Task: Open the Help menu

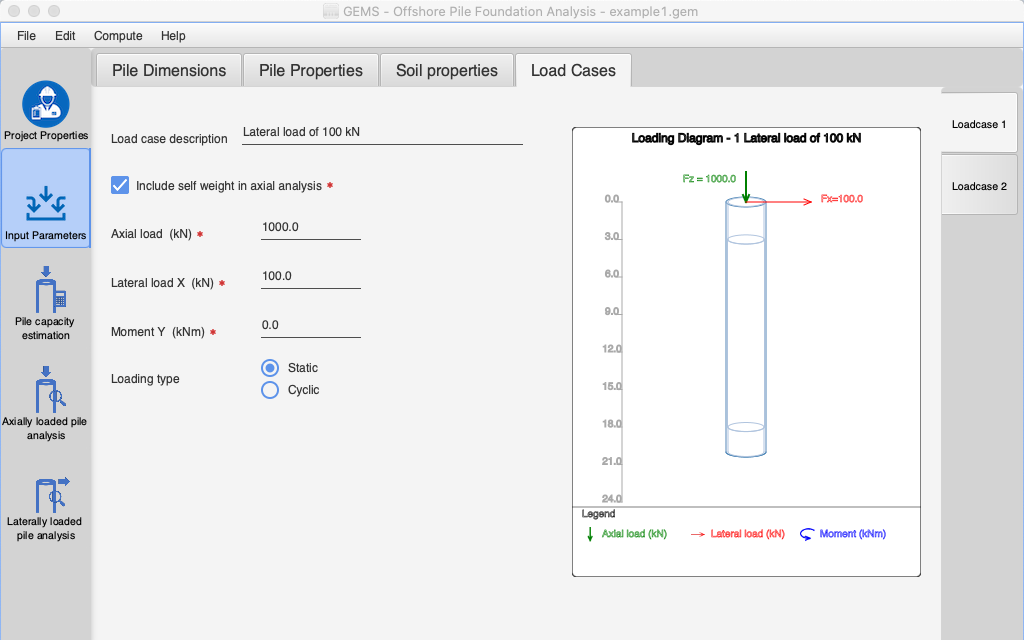Action: pos(173,36)
